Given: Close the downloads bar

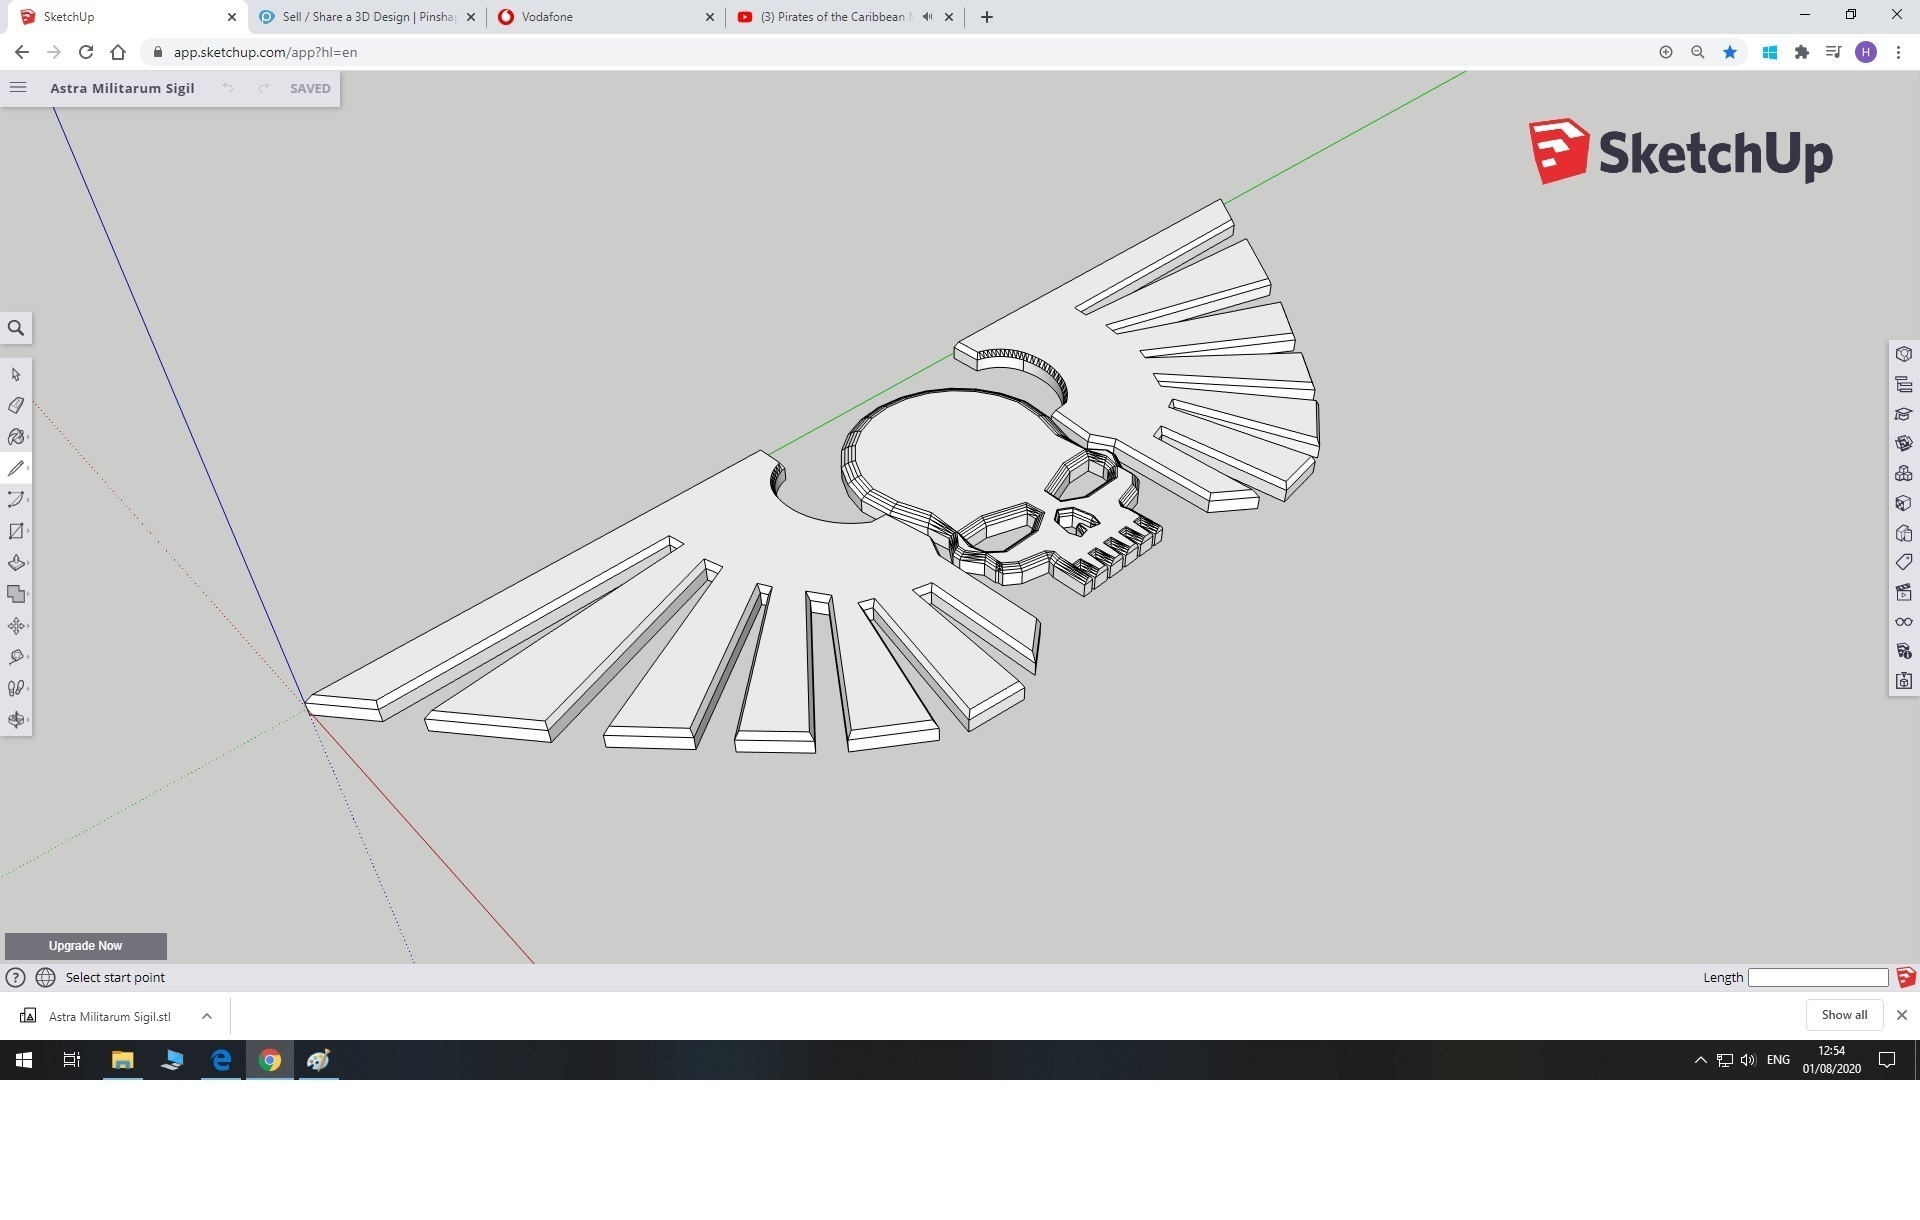Looking at the screenshot, I should (x=1902, y=1015).
